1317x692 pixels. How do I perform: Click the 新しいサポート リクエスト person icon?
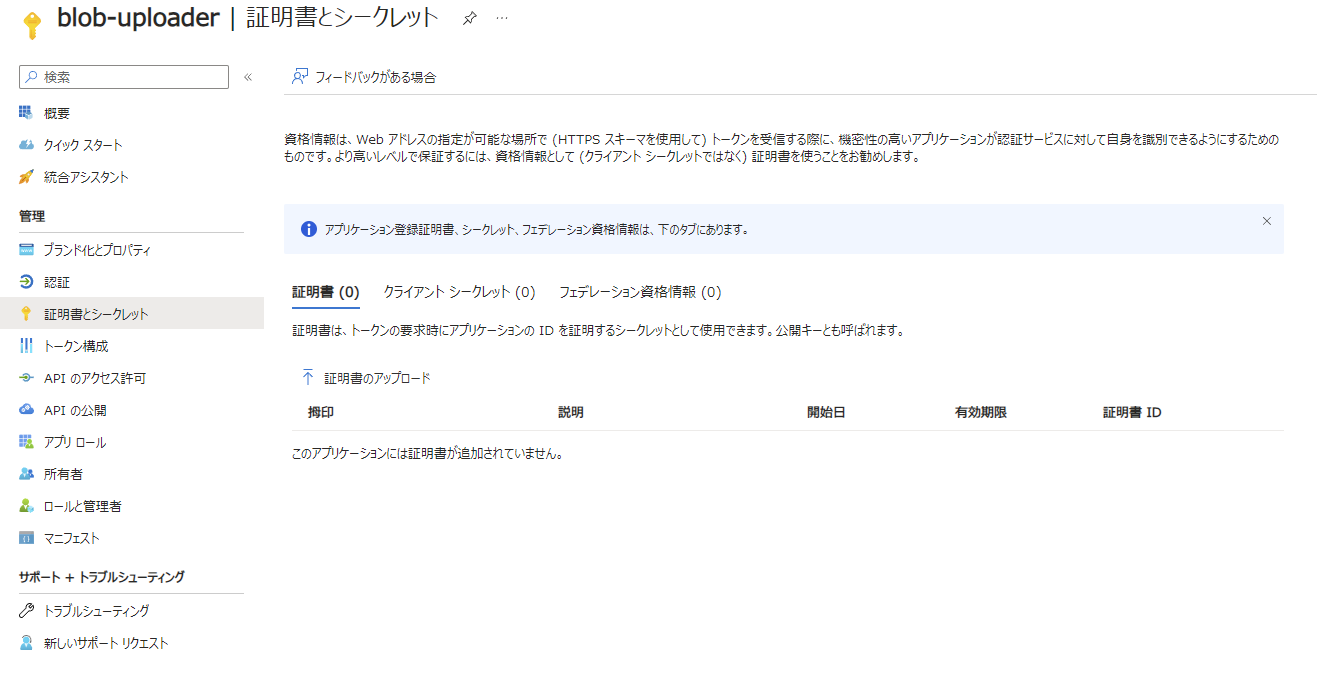click(26, 643)
